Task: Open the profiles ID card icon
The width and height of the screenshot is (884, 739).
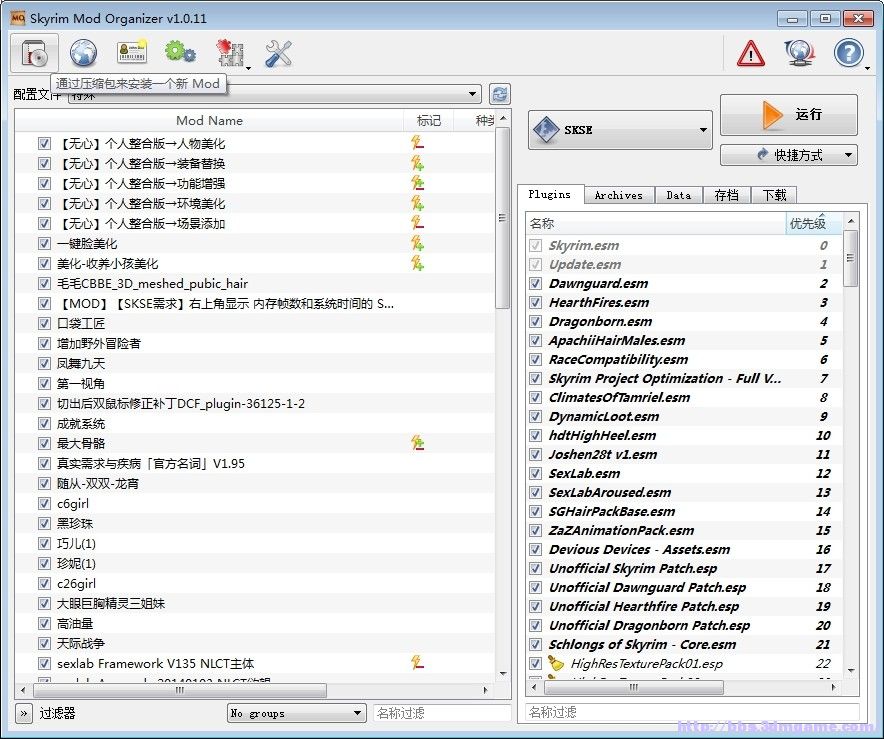Action: click(132, 52)
